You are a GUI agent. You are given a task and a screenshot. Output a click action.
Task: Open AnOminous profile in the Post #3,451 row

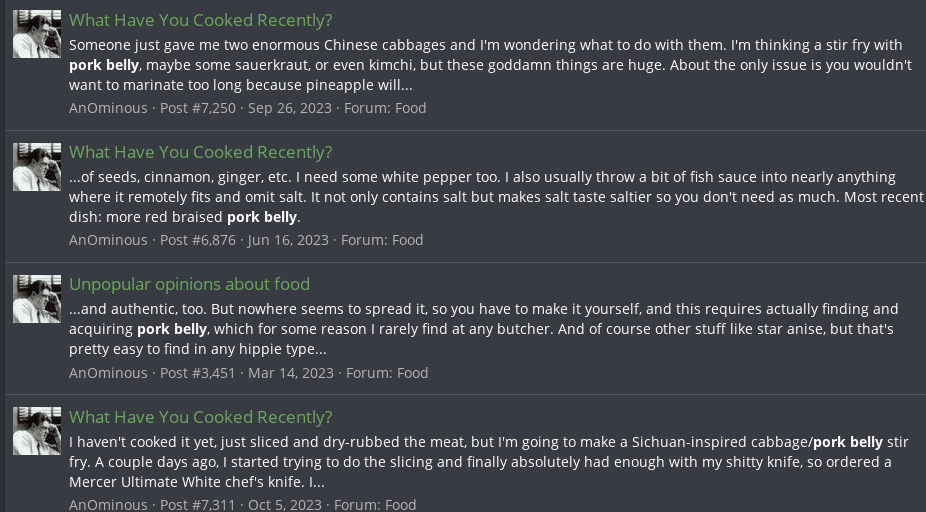pyautogui.click(x=108, y=373)
